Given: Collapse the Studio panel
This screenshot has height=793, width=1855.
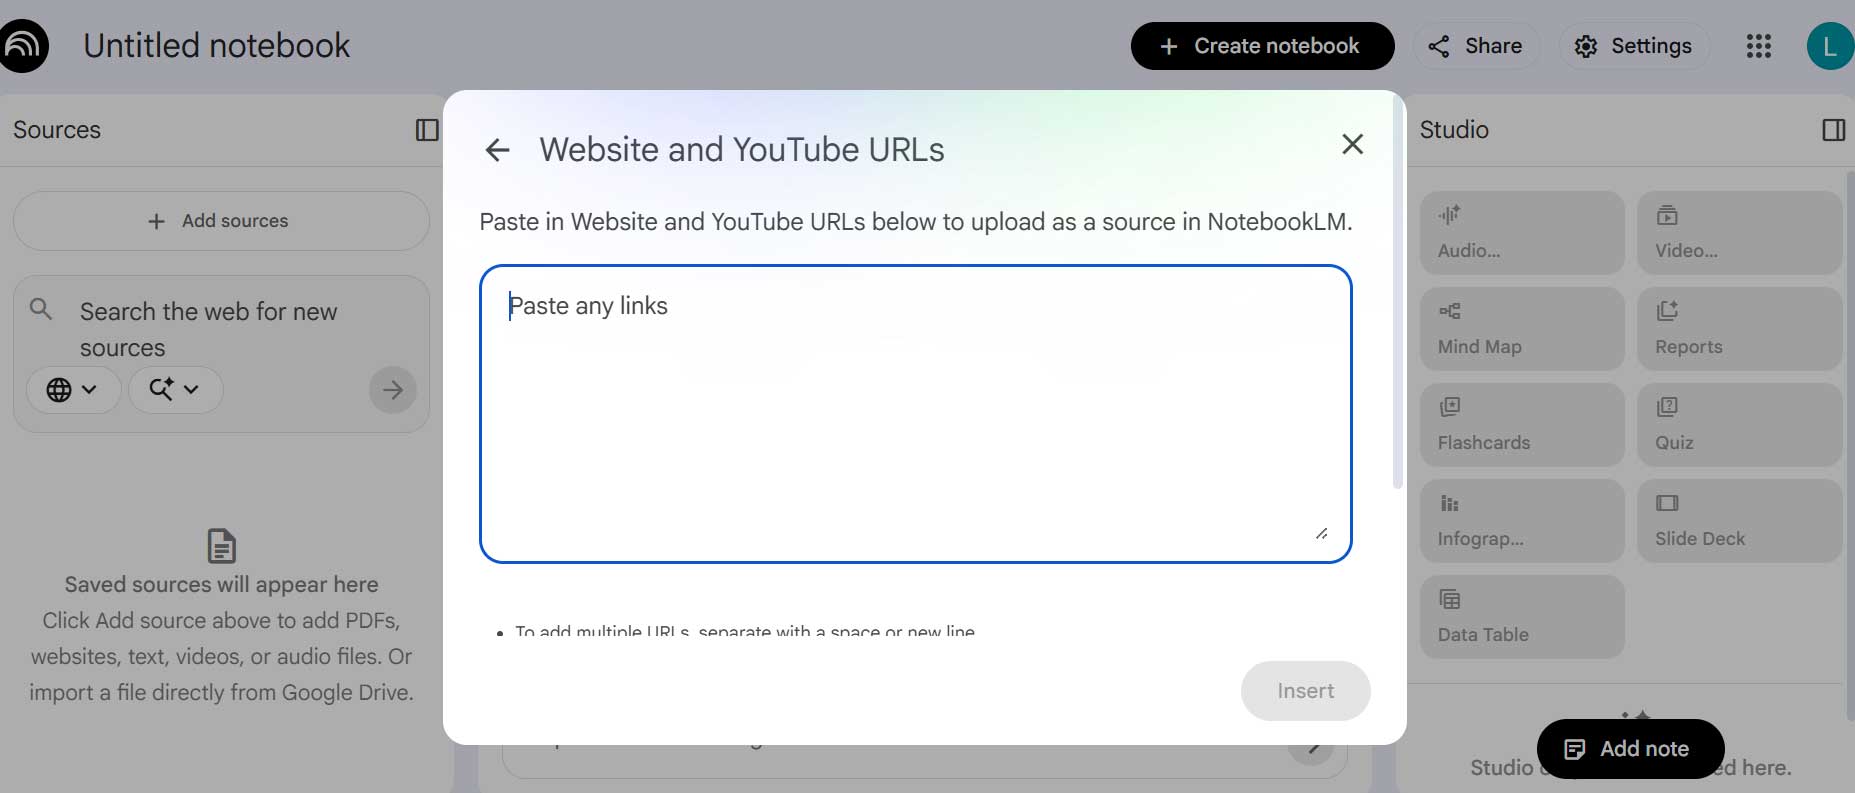Looking at the screenshot, I should point(1833,130).
